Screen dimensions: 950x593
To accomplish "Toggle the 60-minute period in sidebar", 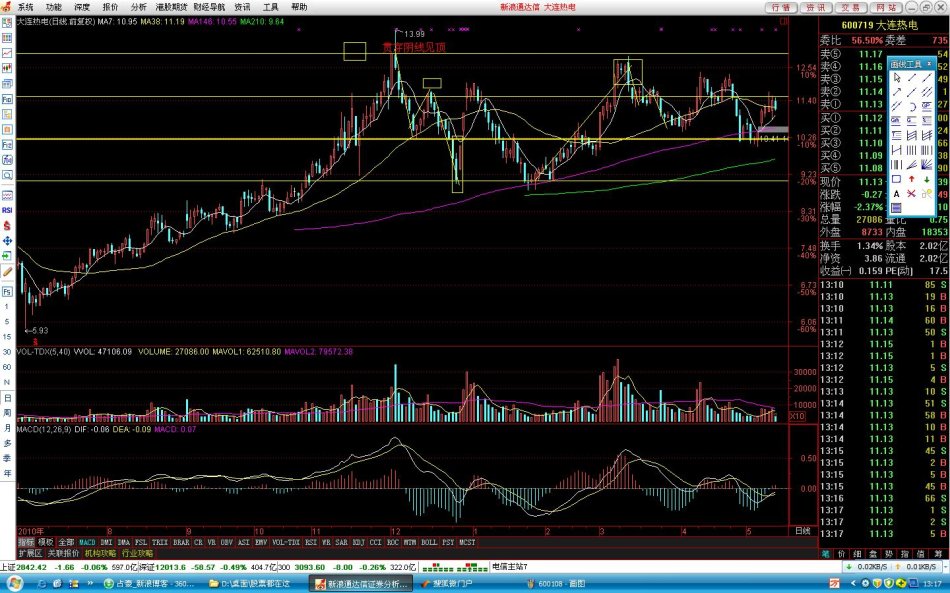I will pos(7,367).
